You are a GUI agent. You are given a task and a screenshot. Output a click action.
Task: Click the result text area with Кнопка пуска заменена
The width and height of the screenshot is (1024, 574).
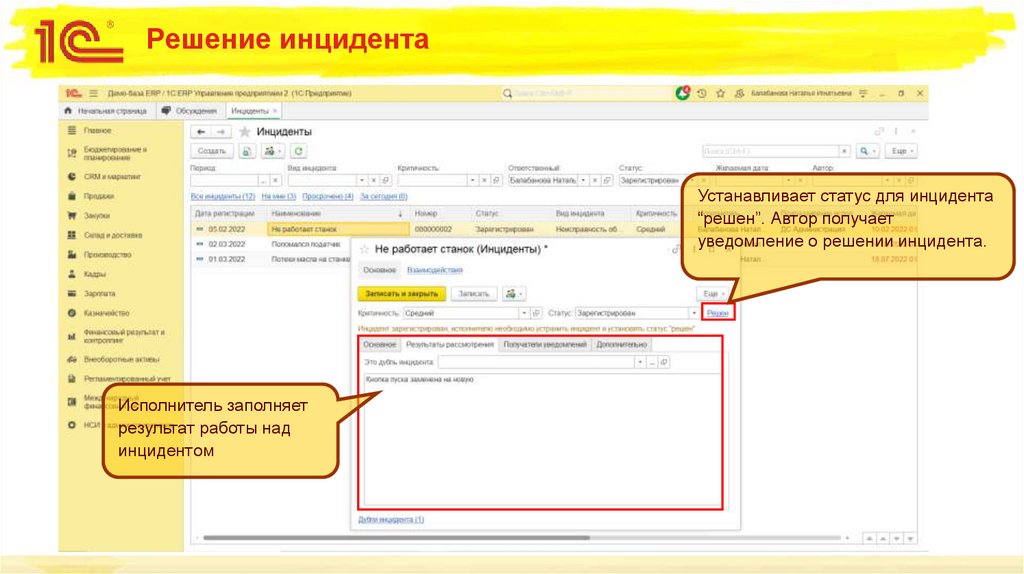pos(542,439)
